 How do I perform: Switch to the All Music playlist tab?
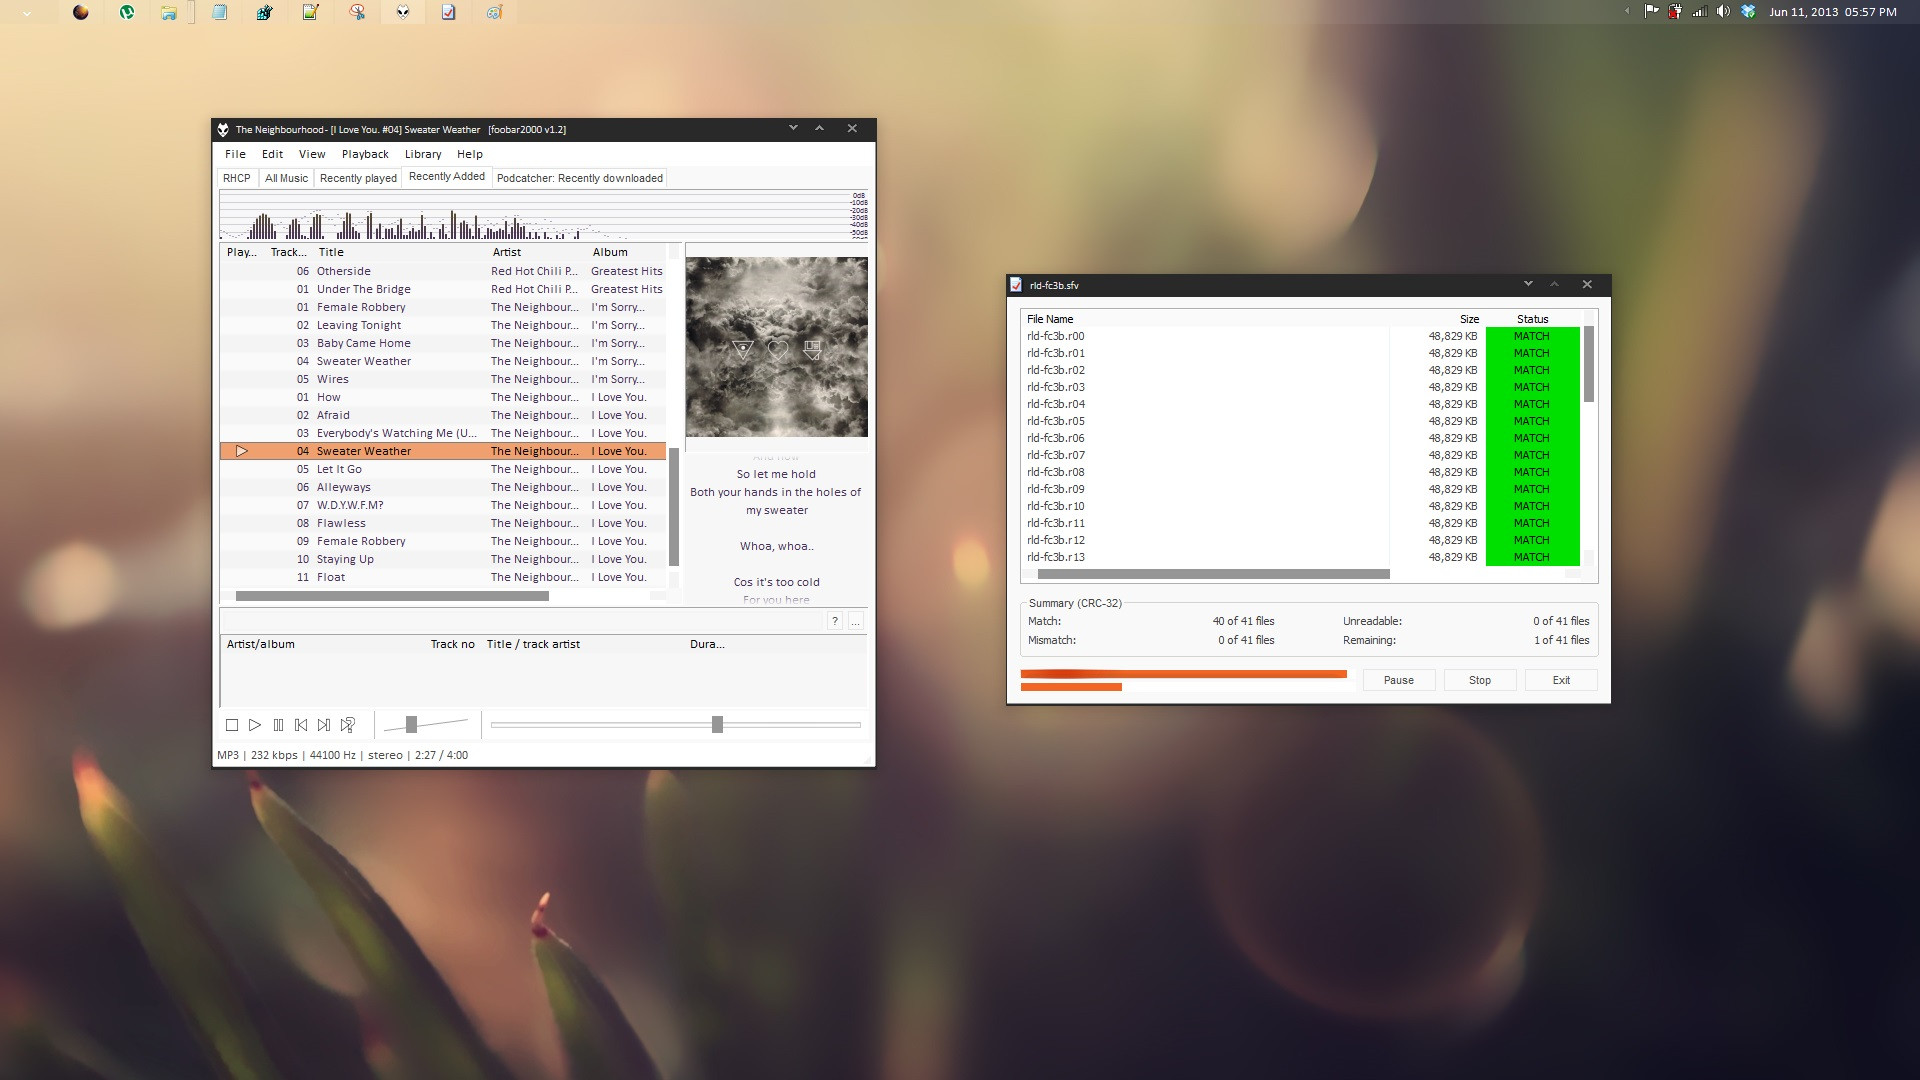click(286, 178)
